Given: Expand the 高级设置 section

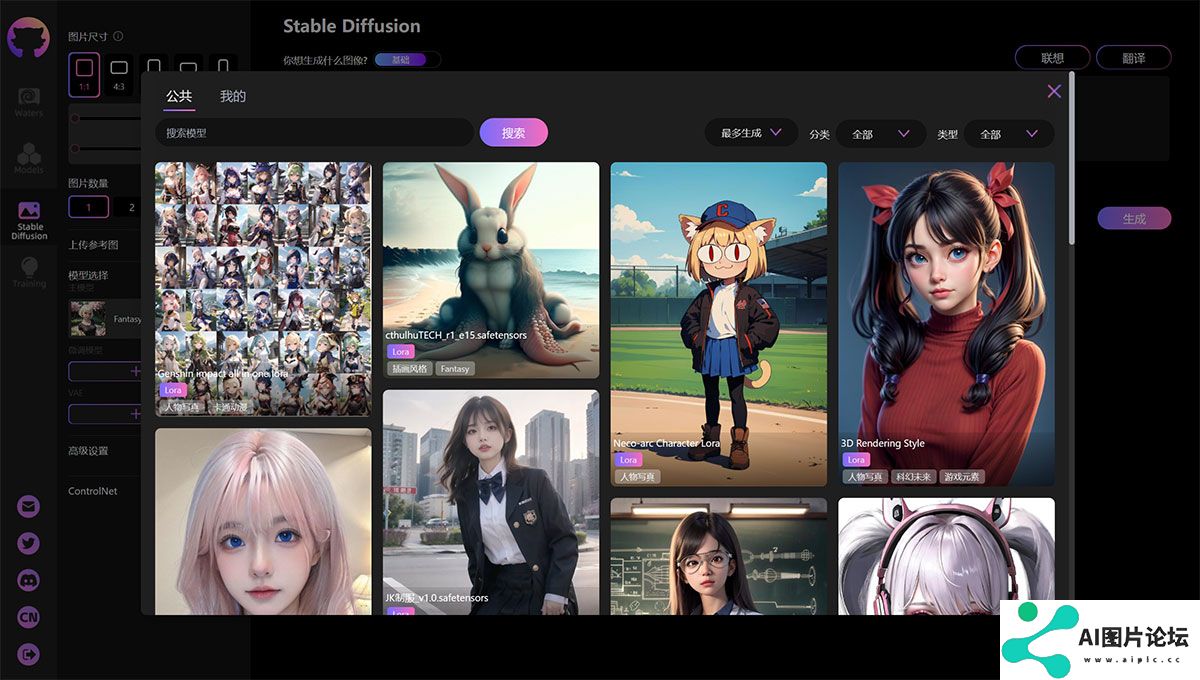Looking at the screenshot, I should (88, 451).
